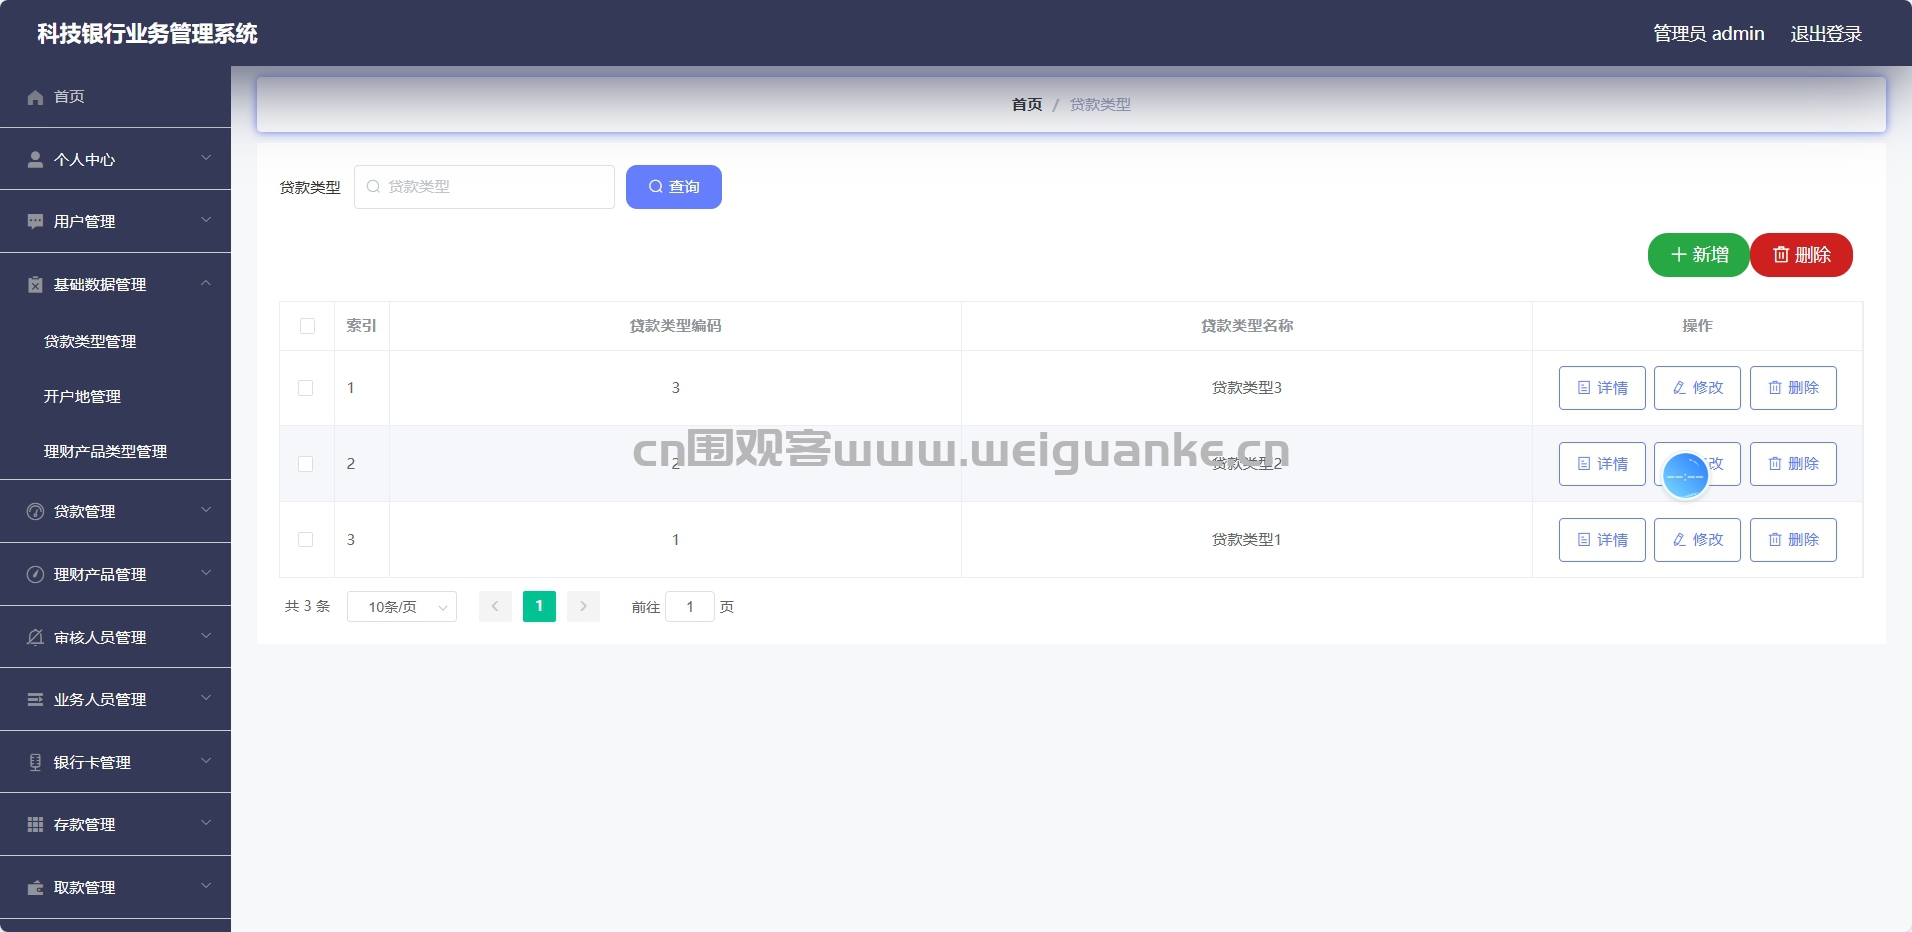Click the 贷款类型 search input field

[x=484, y=187]
